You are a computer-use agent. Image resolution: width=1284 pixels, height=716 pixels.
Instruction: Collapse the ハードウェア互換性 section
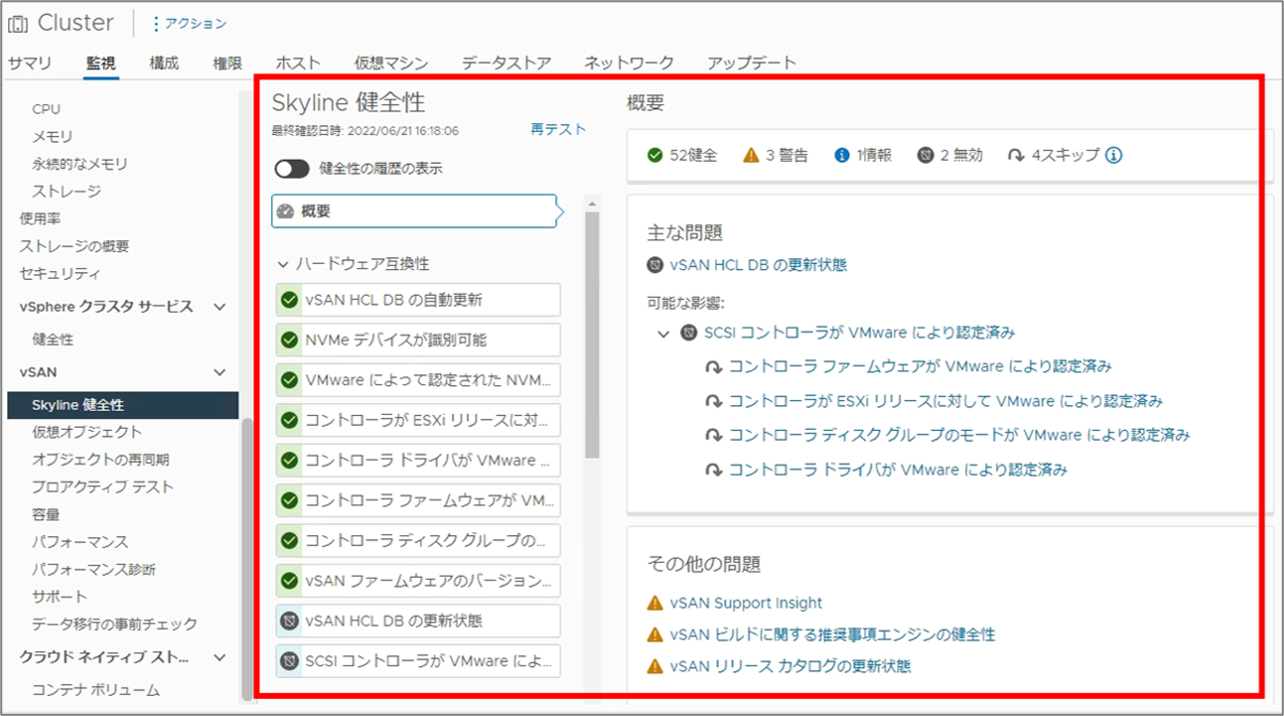(283, 264)
